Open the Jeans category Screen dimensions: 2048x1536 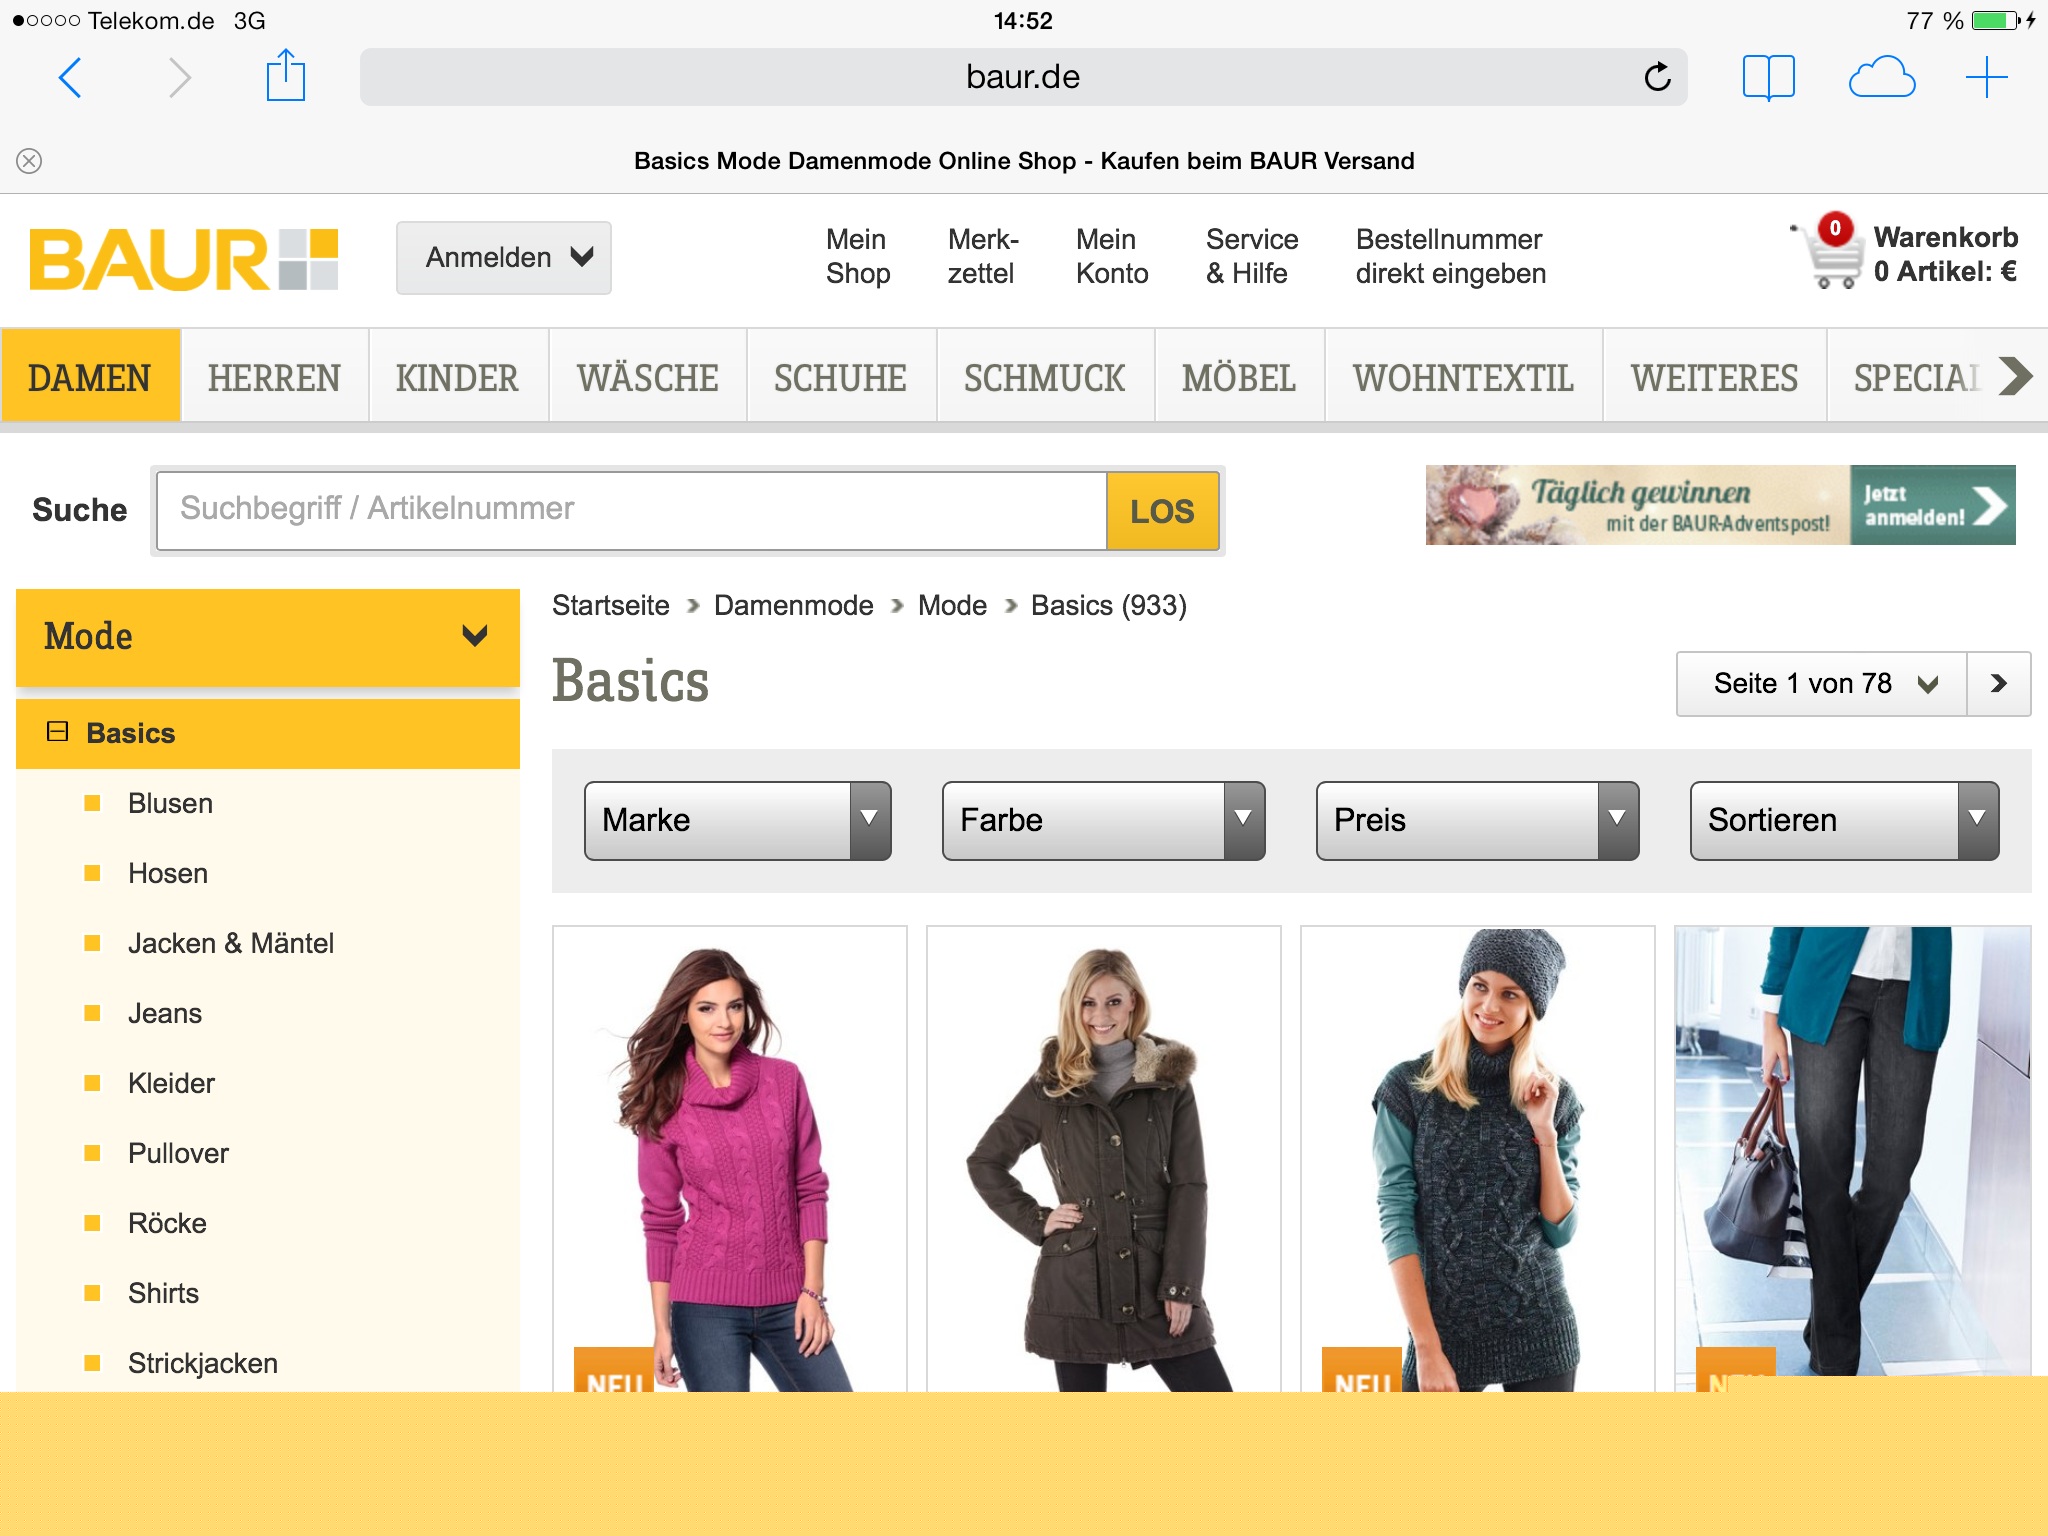[165, 1013]
